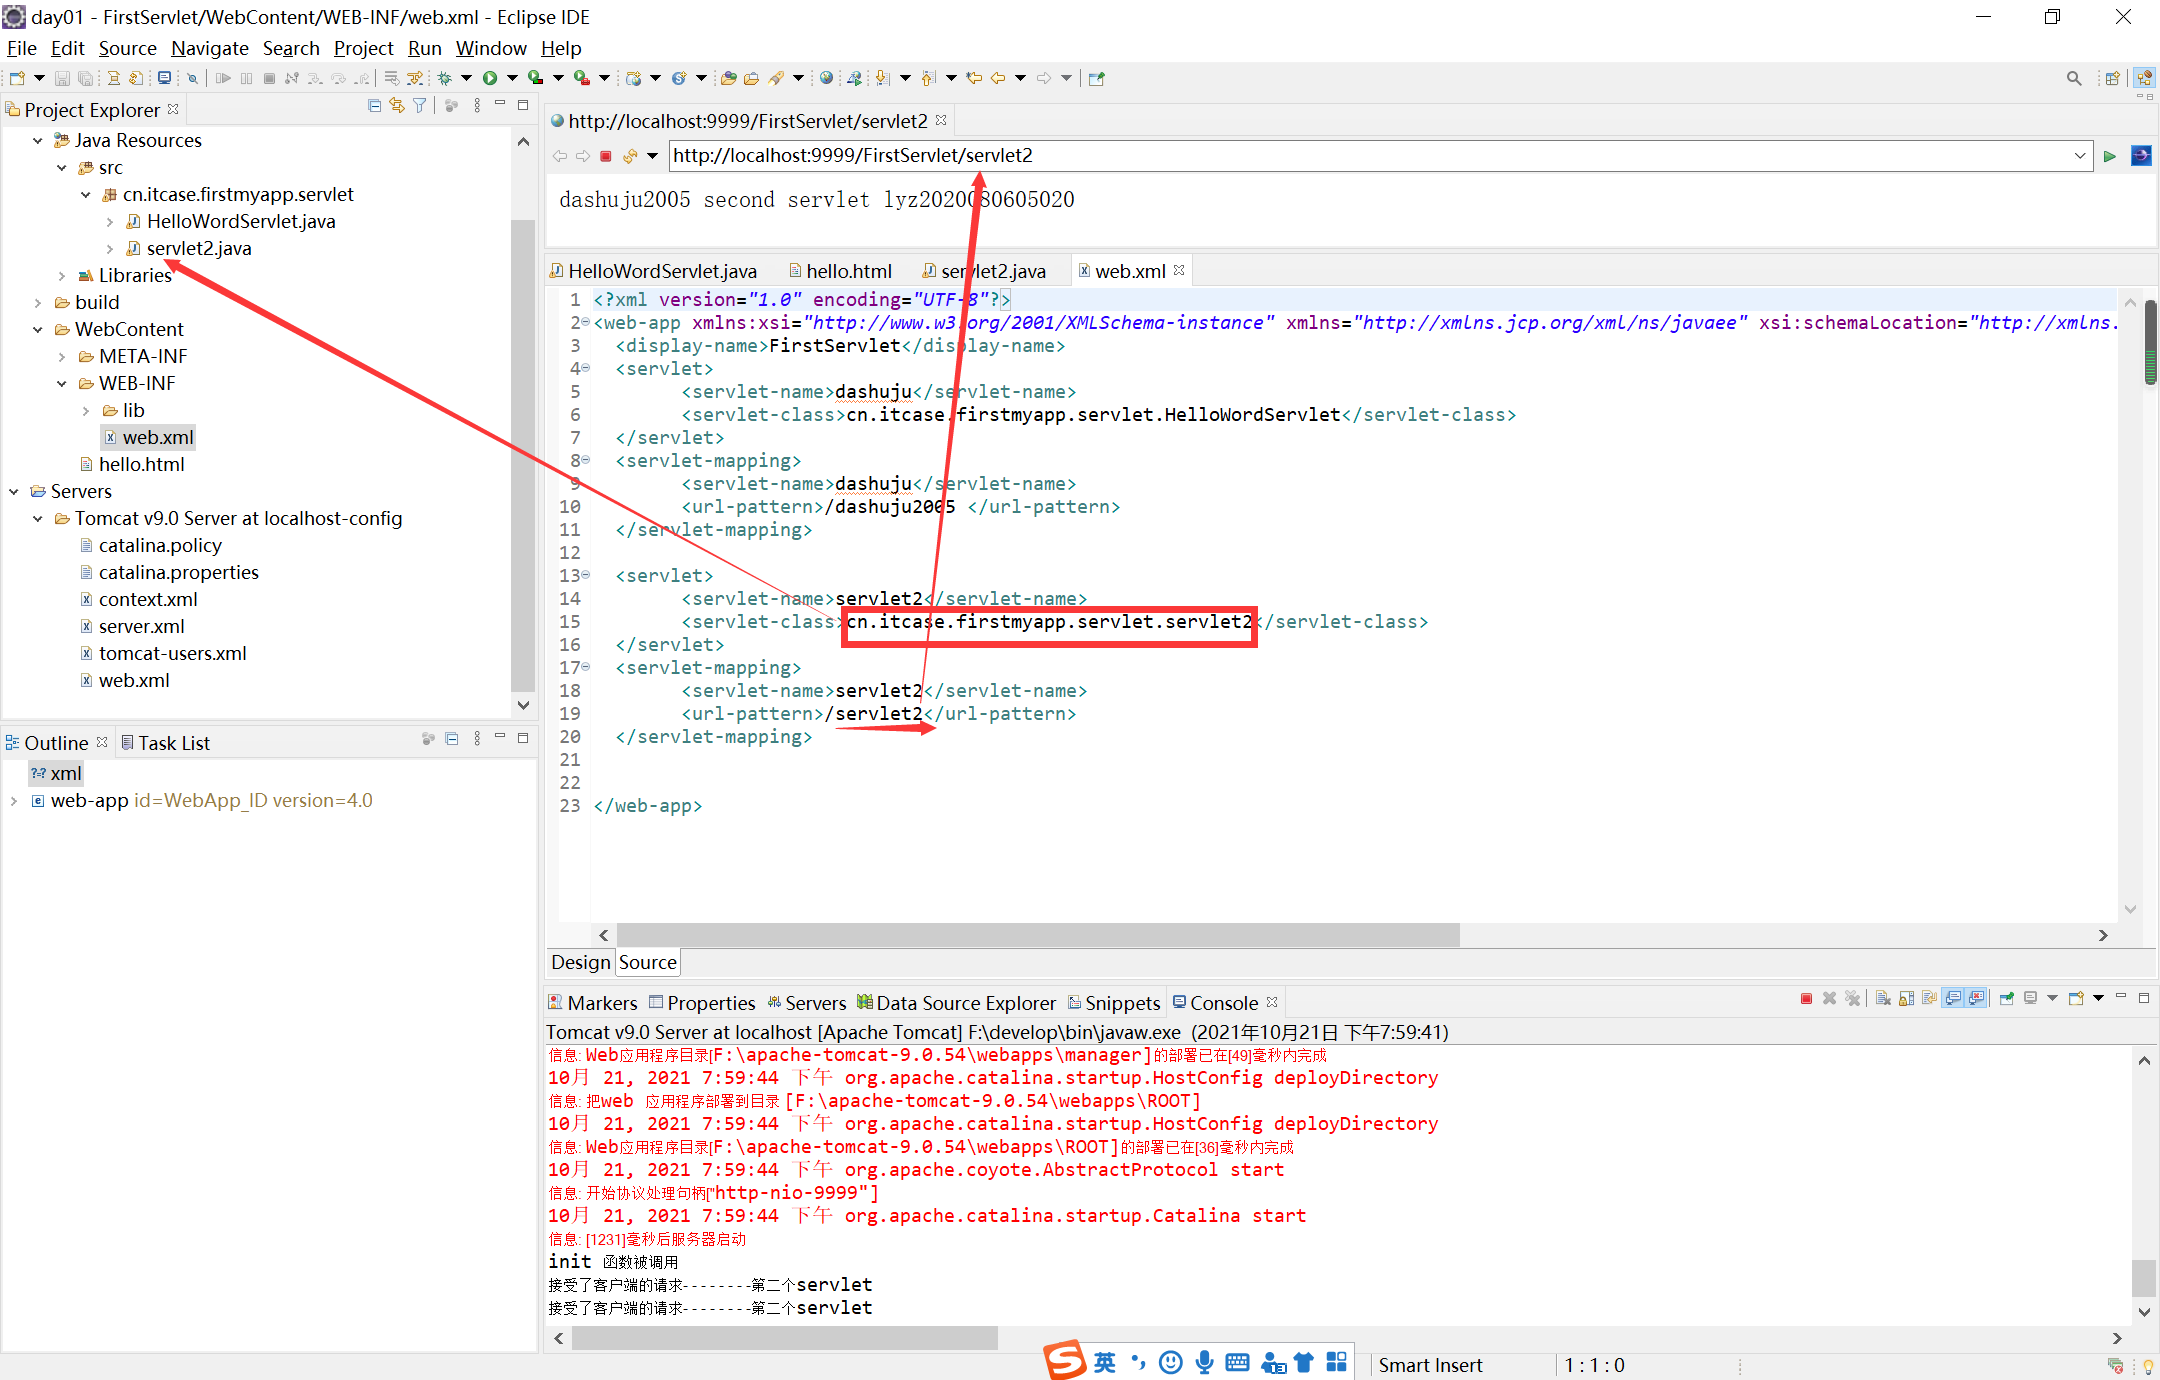Image resolution: width=2160 pixels, height=1380 pixels.
Task: Switch to Design view of web.xml
Action: tap(580, 962)
